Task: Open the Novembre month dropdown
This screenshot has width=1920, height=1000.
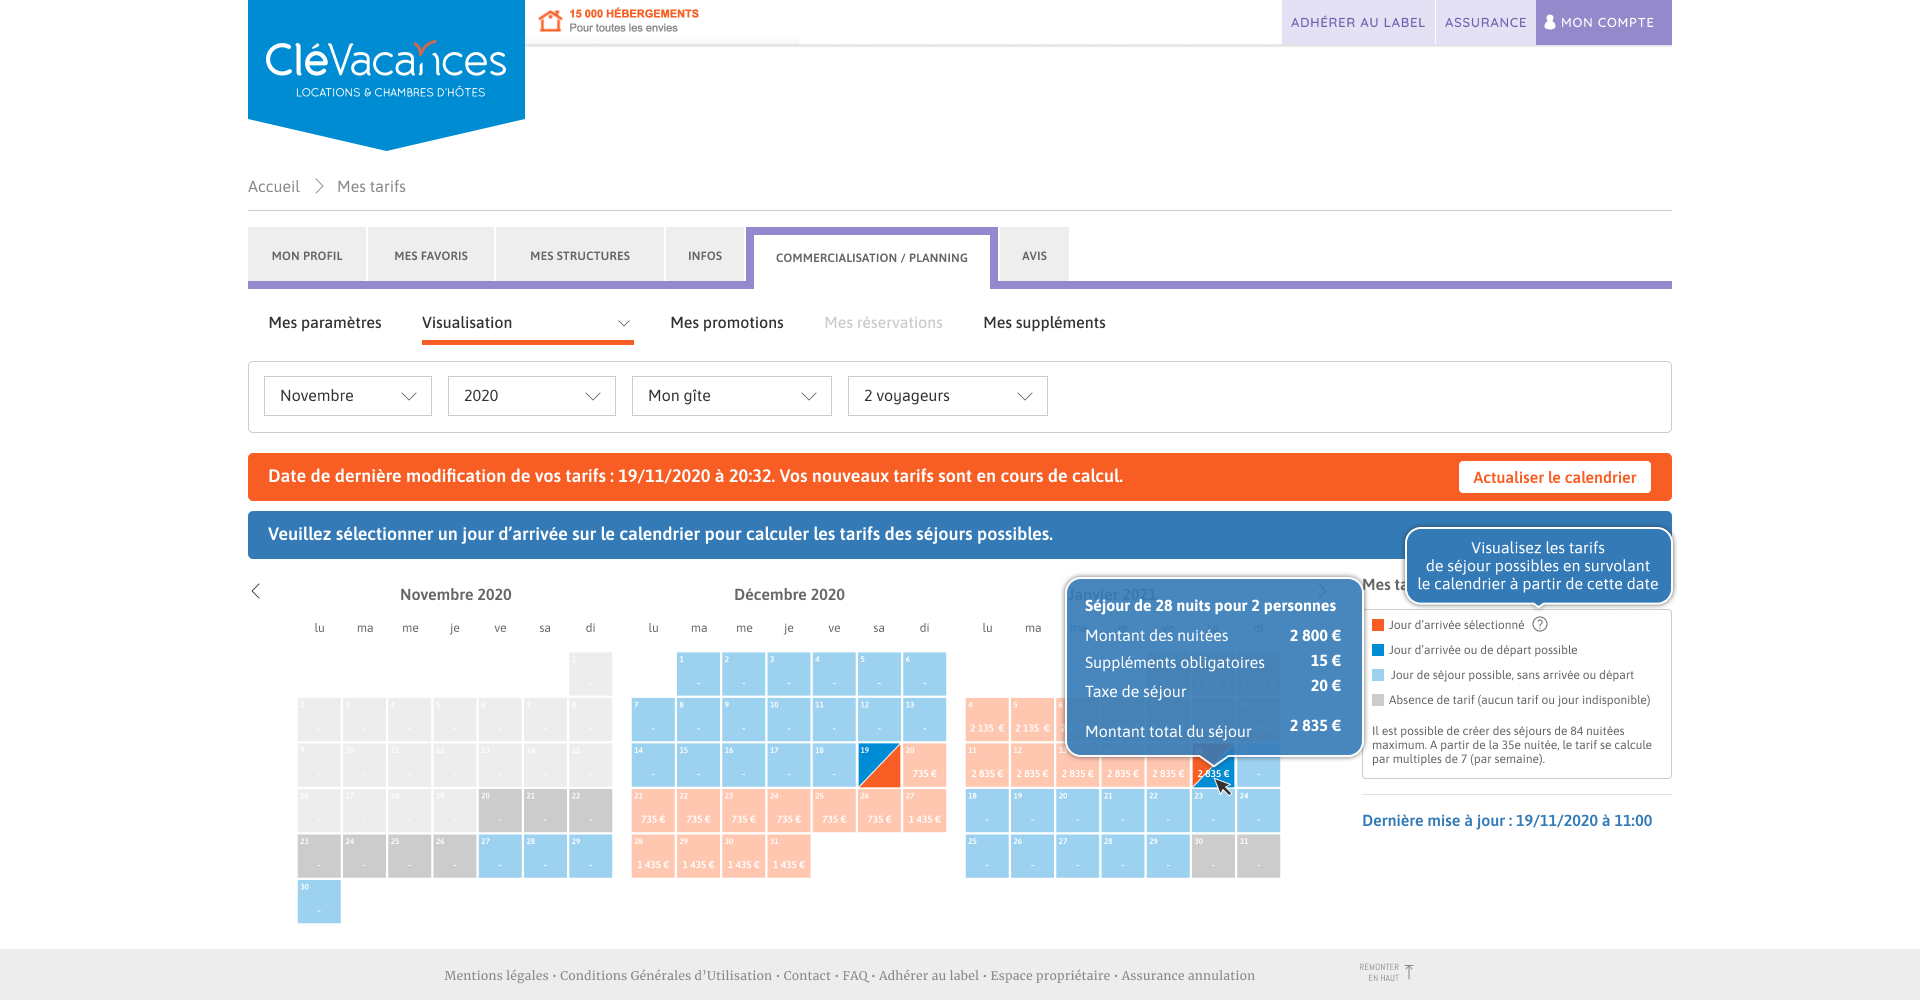Action: point(348,396)
